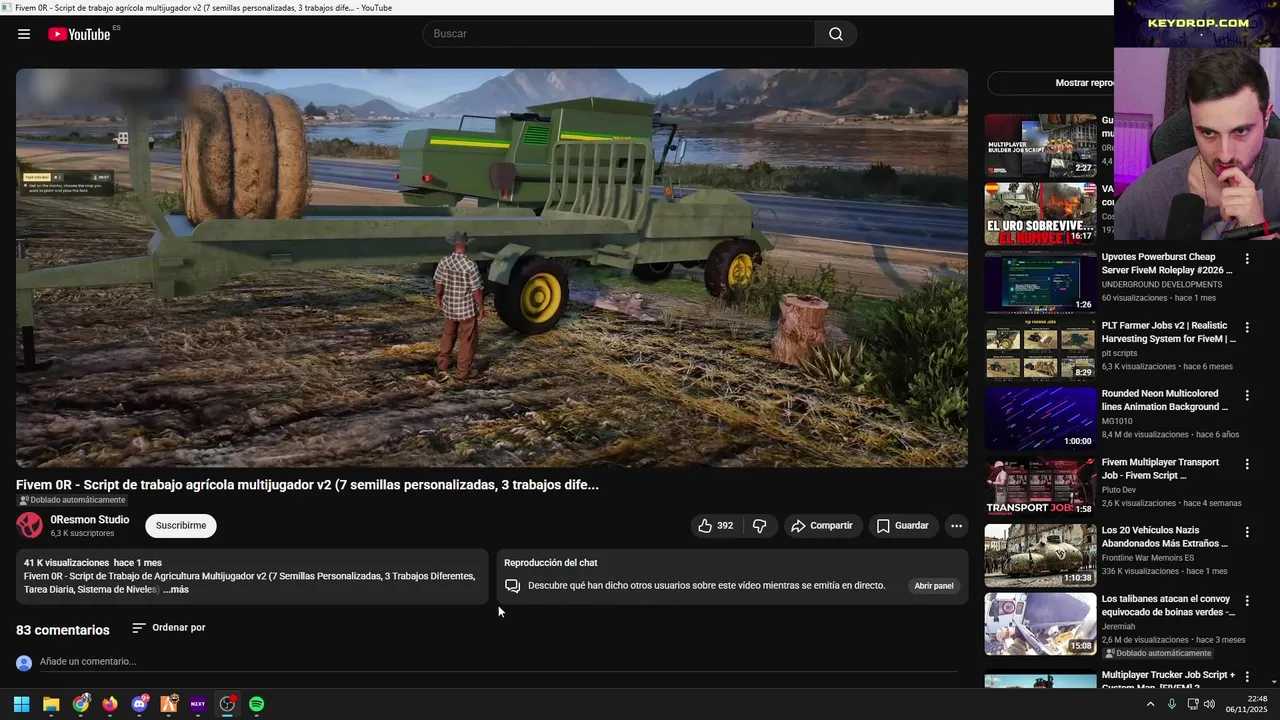Screen dimensions: 1280x720
Task: Open the purple NEXT app on taskbar
Action: click(198, 704)
